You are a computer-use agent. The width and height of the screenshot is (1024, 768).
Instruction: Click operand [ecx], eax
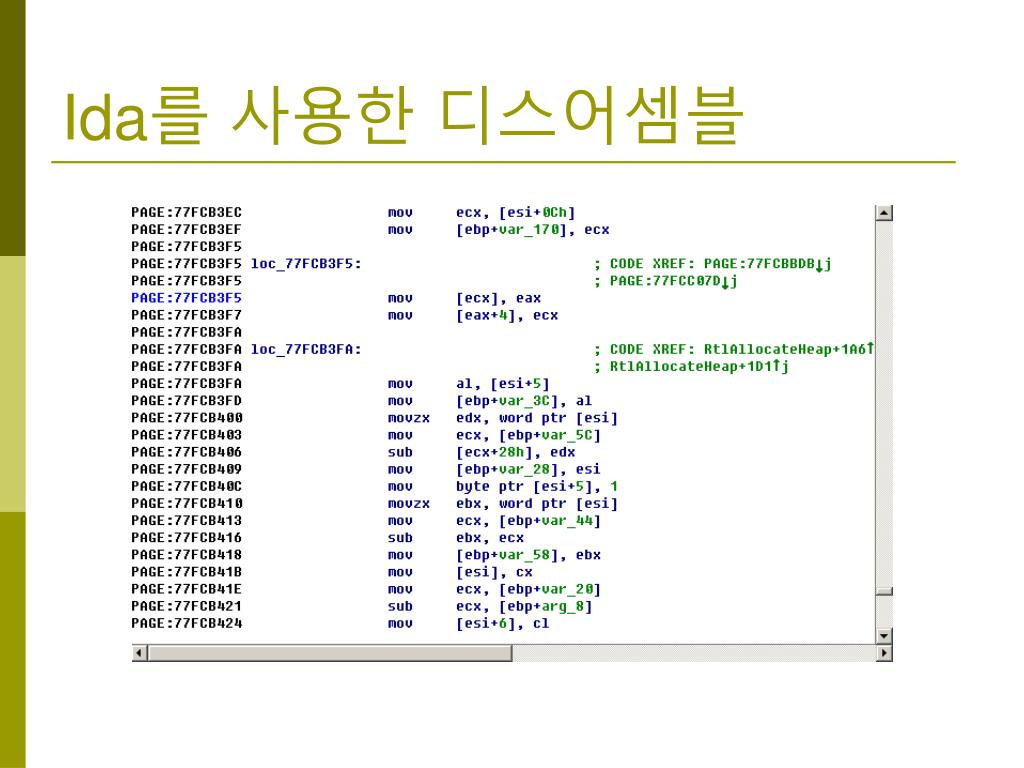click(498, 298)
